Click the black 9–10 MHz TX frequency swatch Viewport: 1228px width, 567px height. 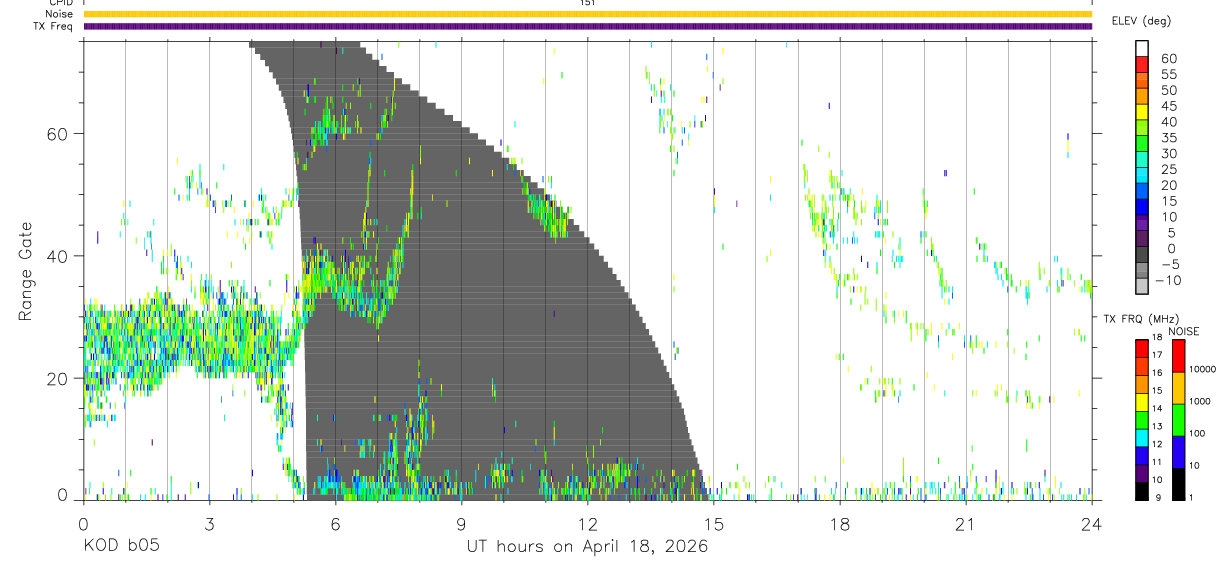(1141, 491)
